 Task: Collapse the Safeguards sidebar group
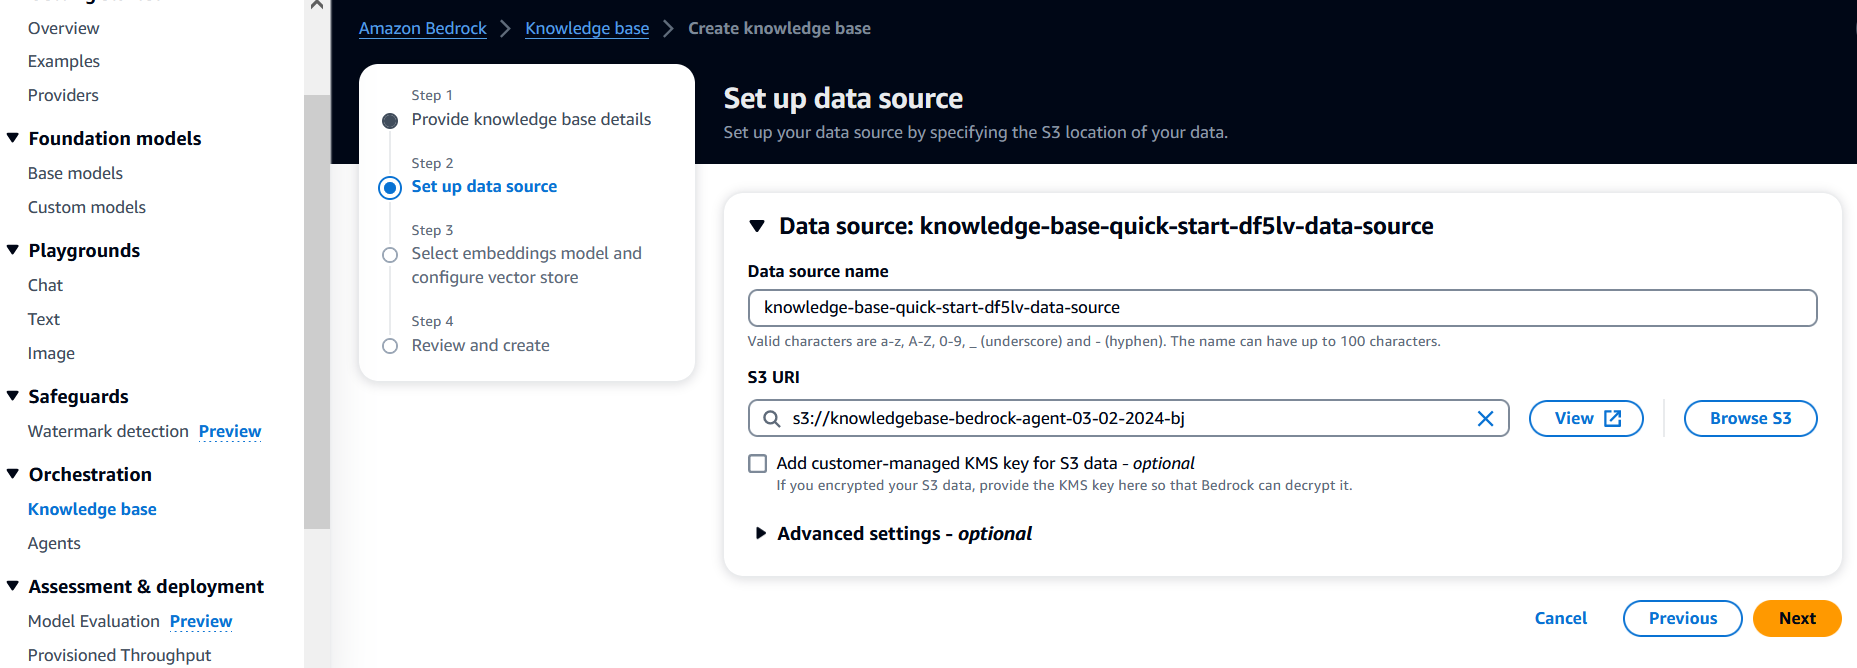point(13,396)
